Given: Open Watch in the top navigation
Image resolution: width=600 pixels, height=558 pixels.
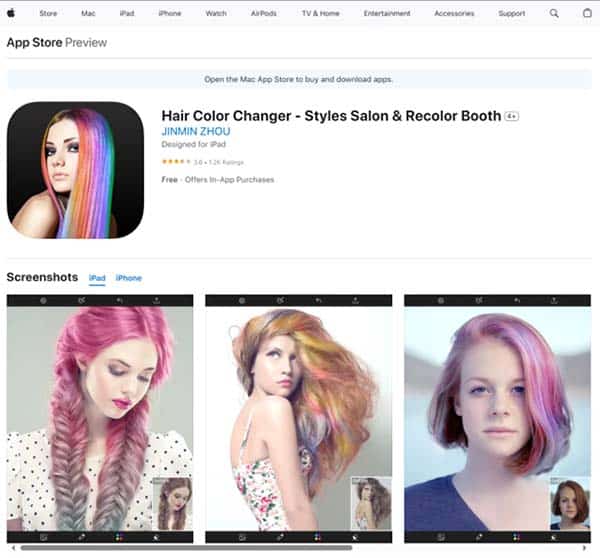Looking at the screenshot, I should click(216, 13).
